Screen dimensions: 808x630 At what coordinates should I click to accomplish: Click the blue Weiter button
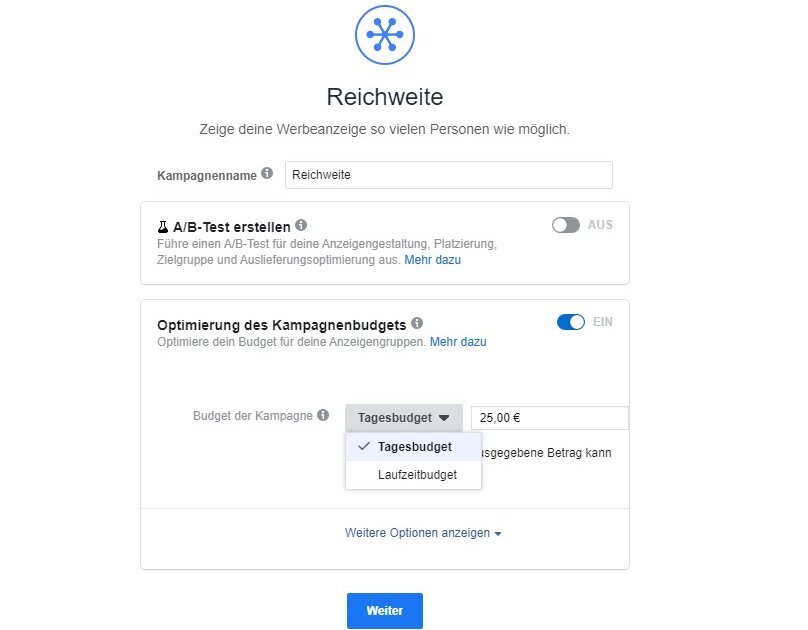click(385, 610)
